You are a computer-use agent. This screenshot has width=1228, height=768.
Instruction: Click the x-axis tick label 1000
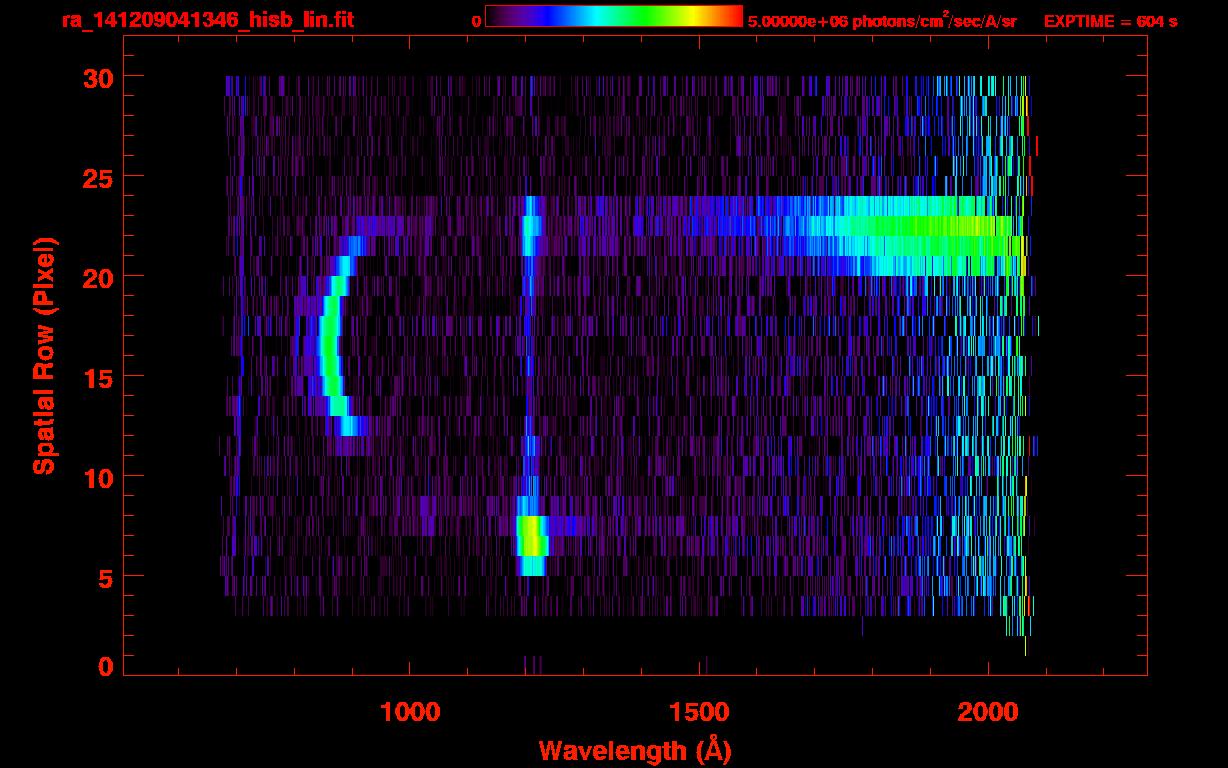click(410, 712)
